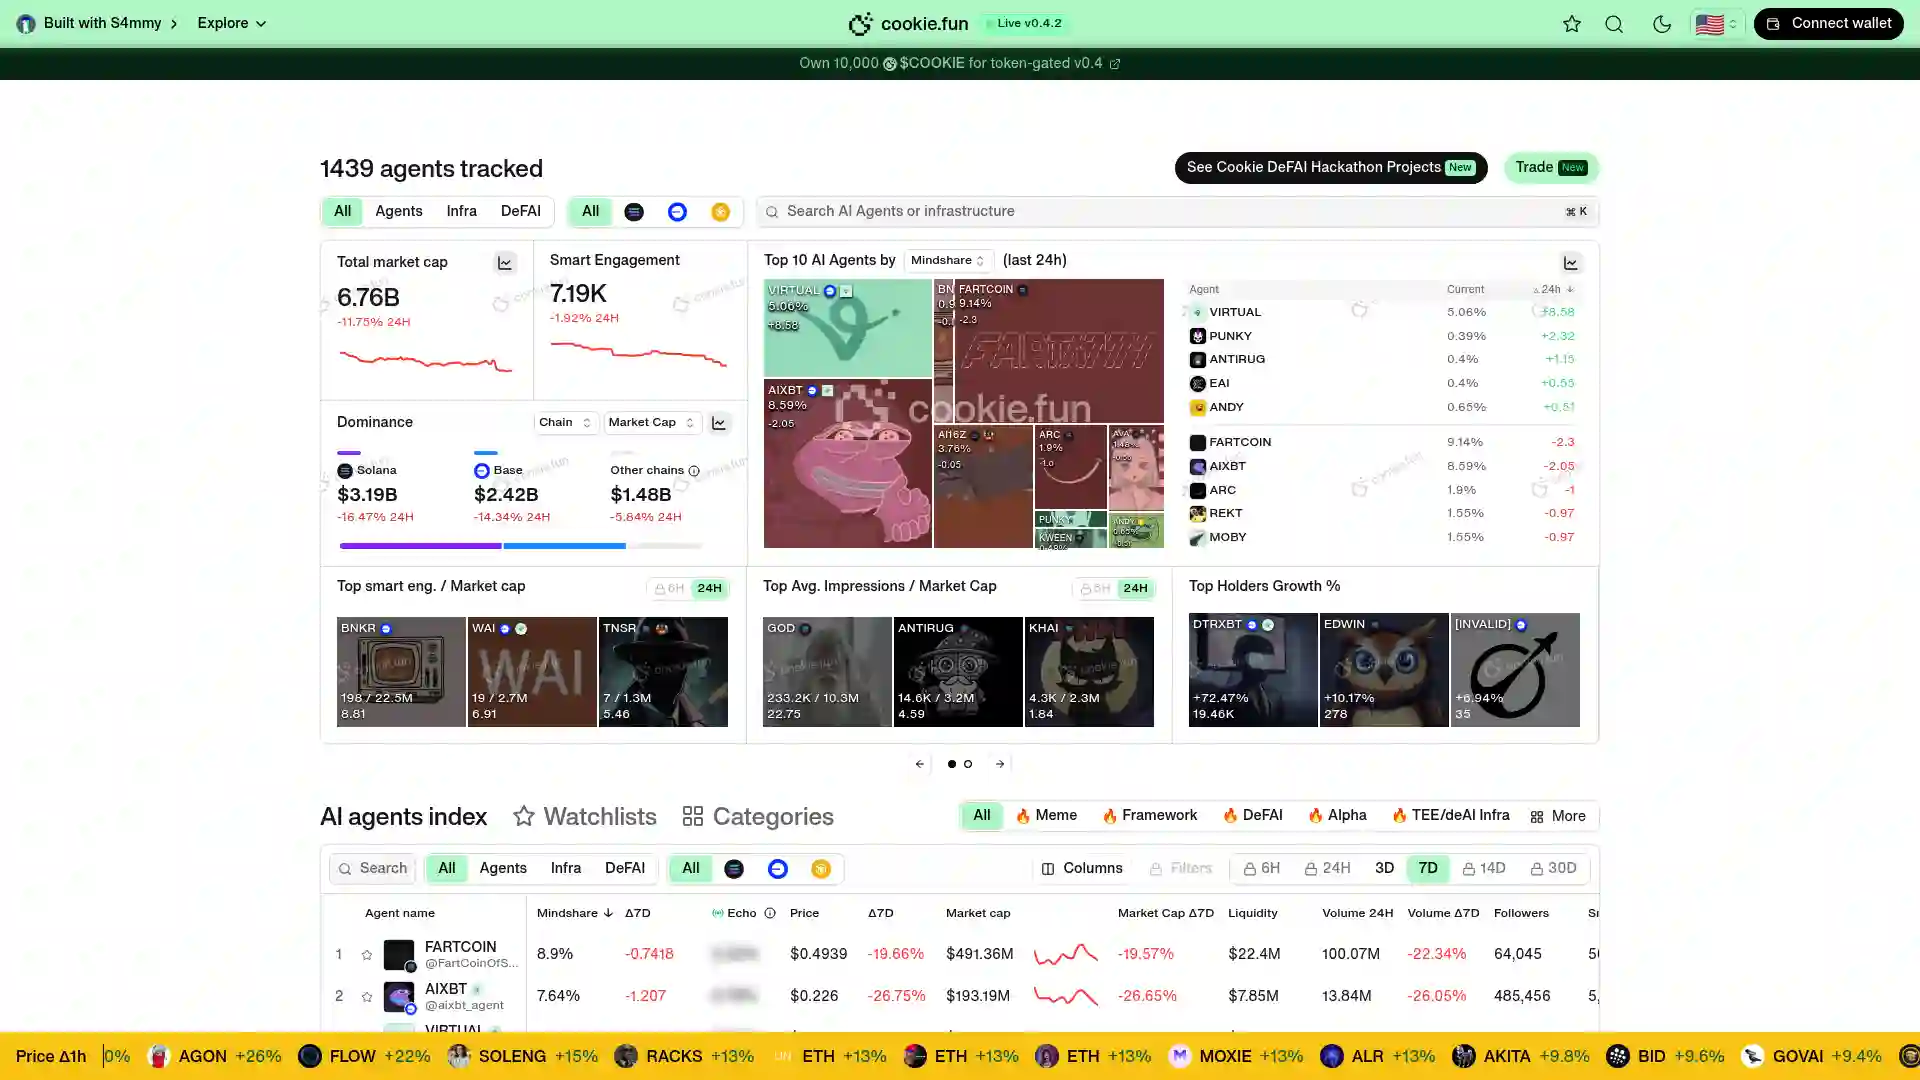Viewport: 1920px width, 1080px height.
Task: Click the Connect wallet button
Action: point(1828,24)
